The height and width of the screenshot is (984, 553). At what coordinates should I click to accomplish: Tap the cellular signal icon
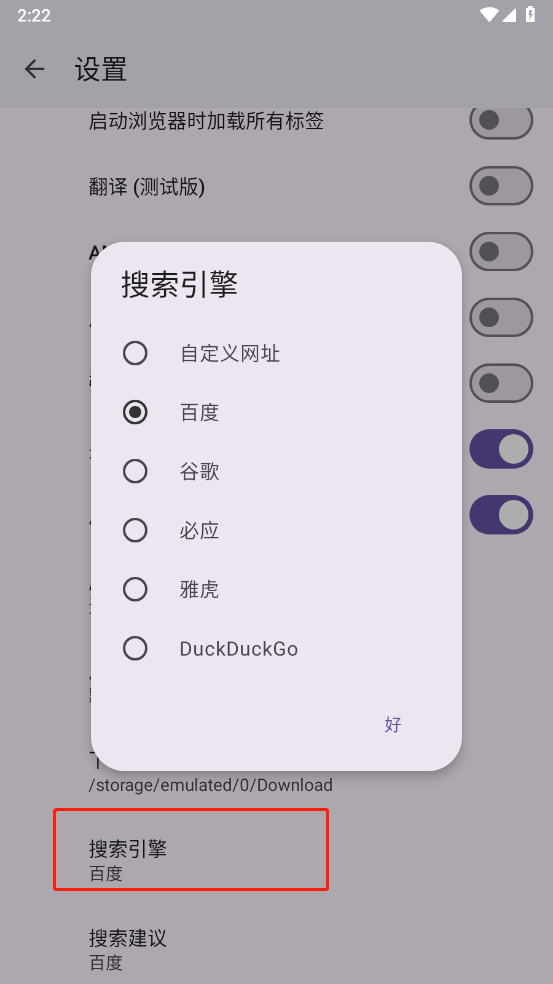pos(510,14)
